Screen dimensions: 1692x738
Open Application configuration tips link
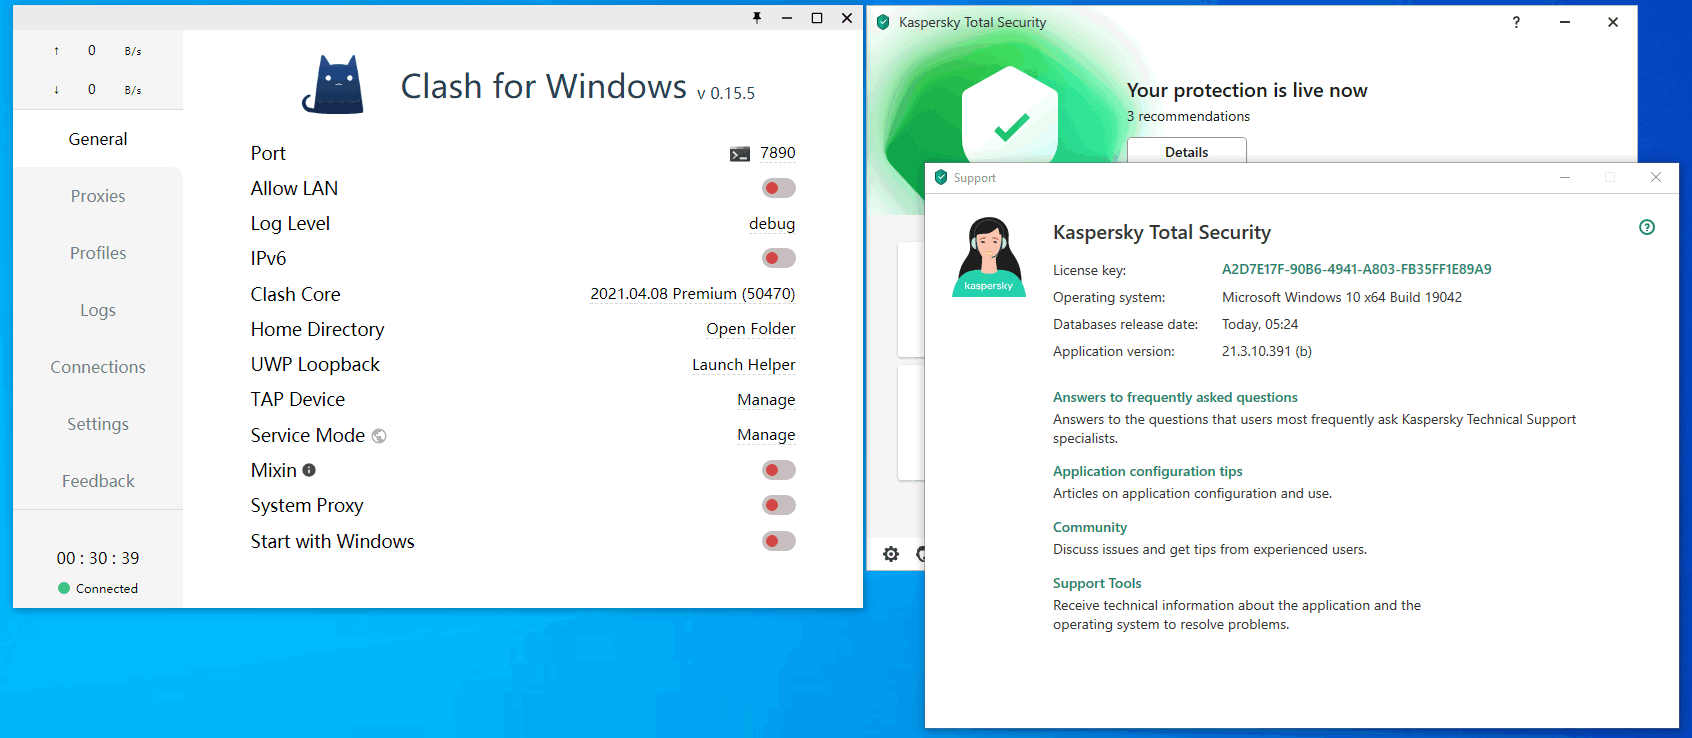pyautogui.click(x=1148, y=471)
